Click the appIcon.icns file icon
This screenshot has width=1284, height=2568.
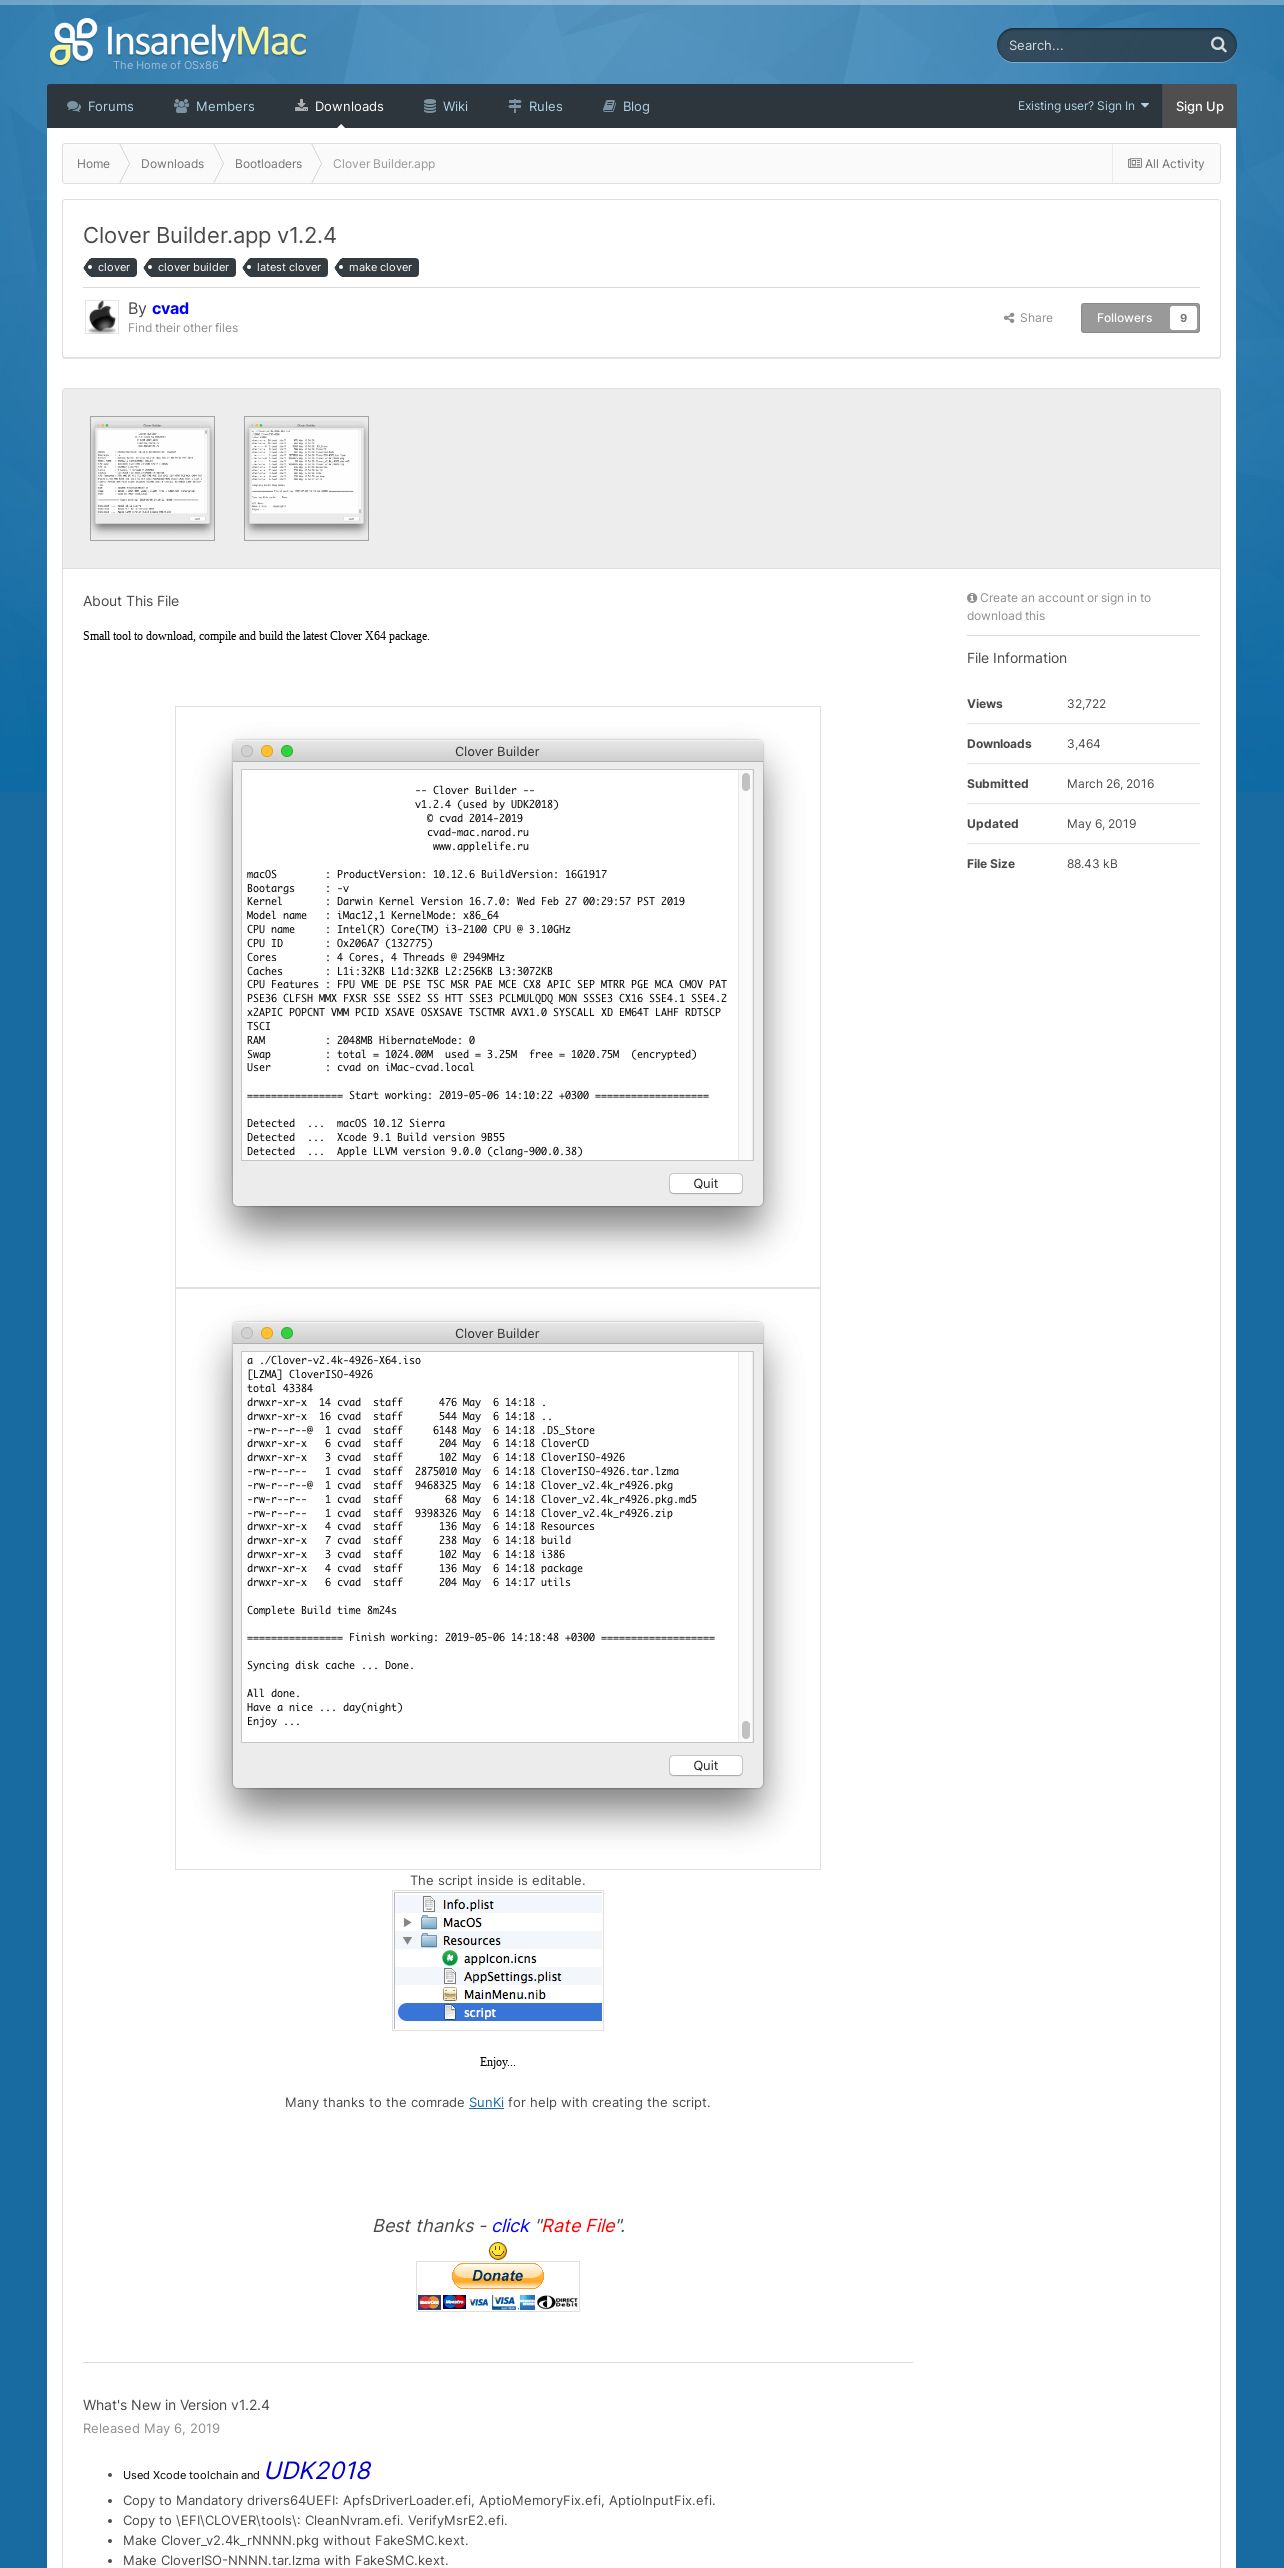coord(450,1959)
